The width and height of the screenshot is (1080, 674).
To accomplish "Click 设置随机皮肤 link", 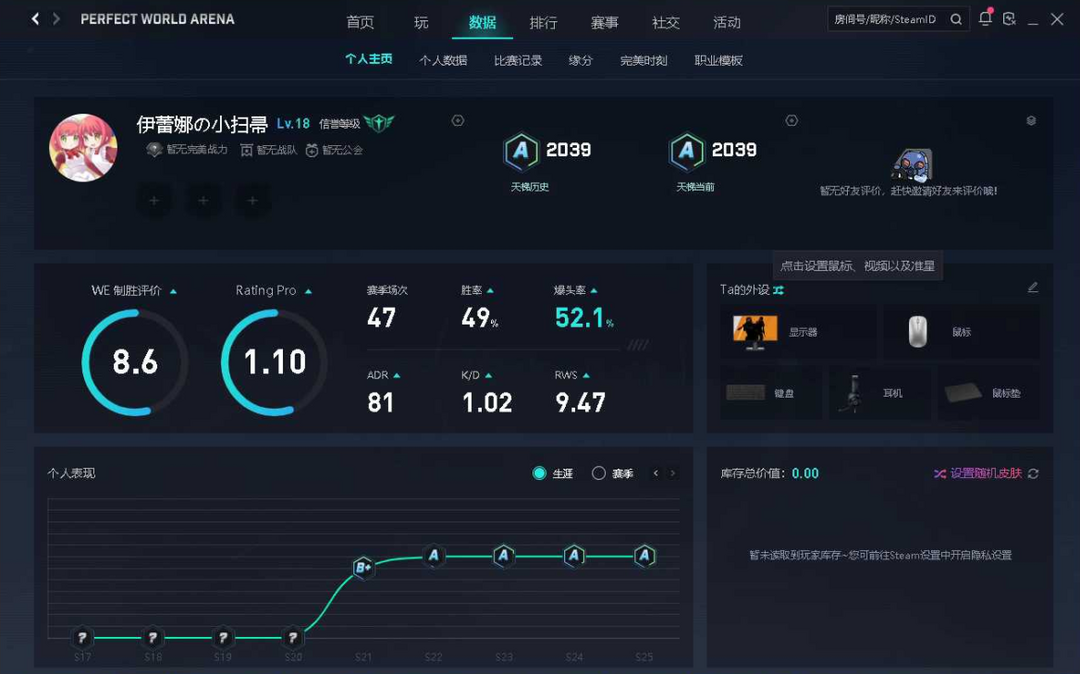I will (x=986, y=473).
